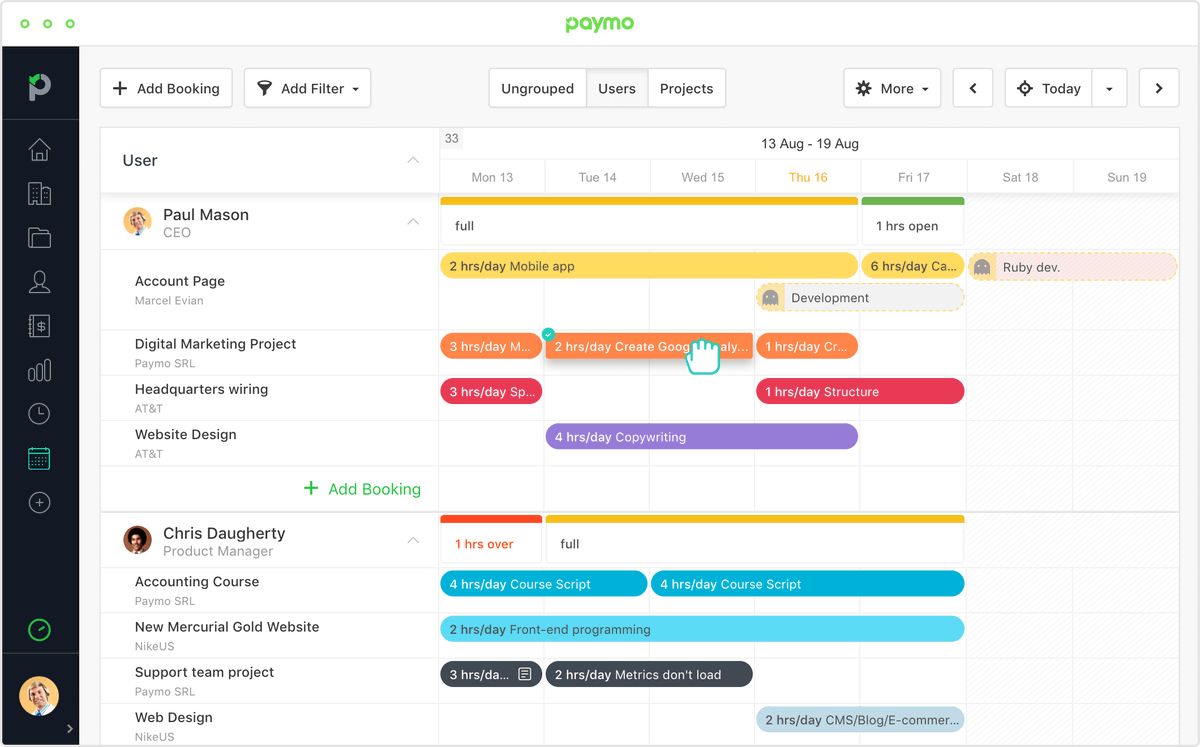Select the 3 hrs/day M... orange booking
The image size is (1200, 747).
point(491,346)
